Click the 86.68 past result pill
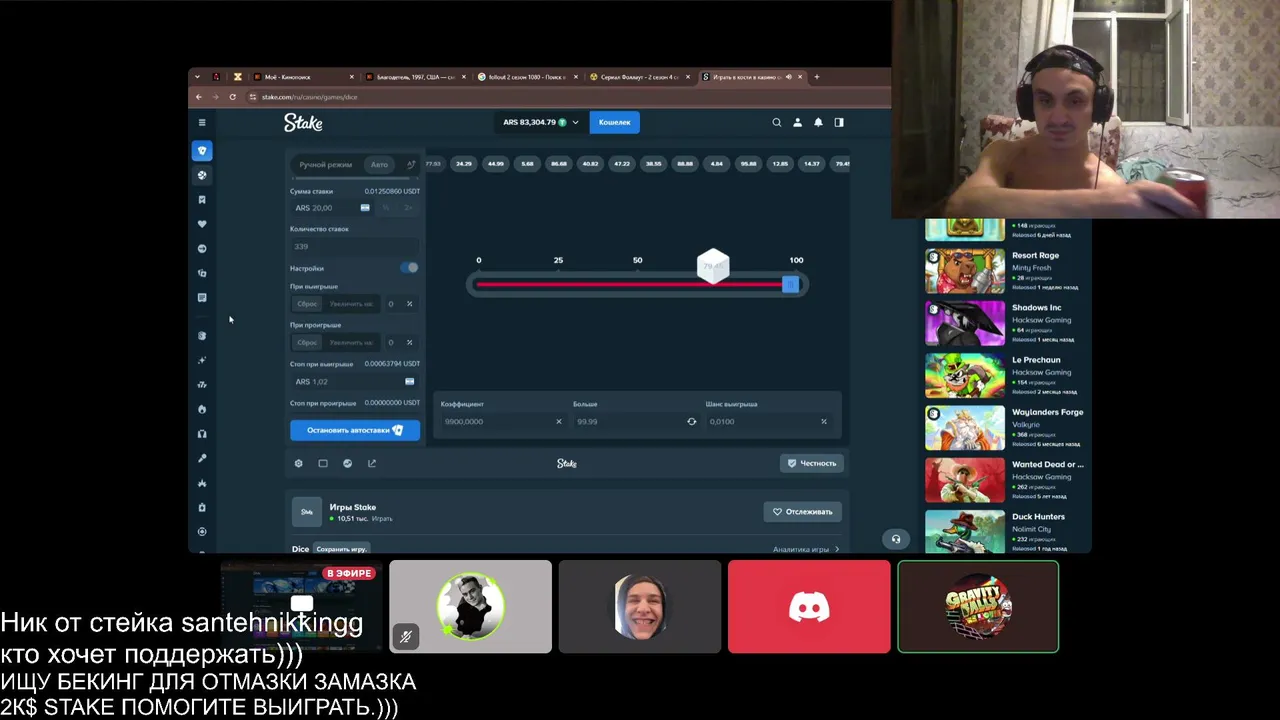The image size is (1280, 720). [558, 164]
